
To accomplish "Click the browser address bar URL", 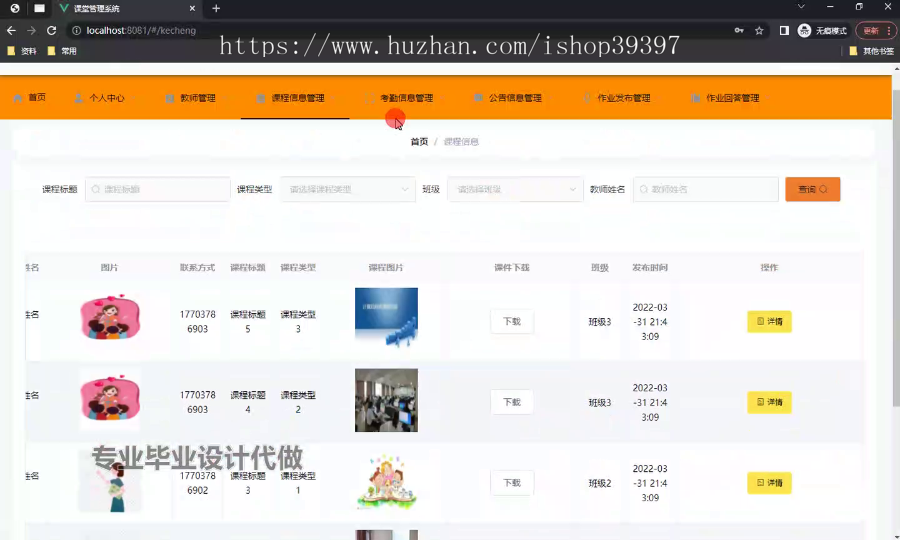I will tap(141, 30).
